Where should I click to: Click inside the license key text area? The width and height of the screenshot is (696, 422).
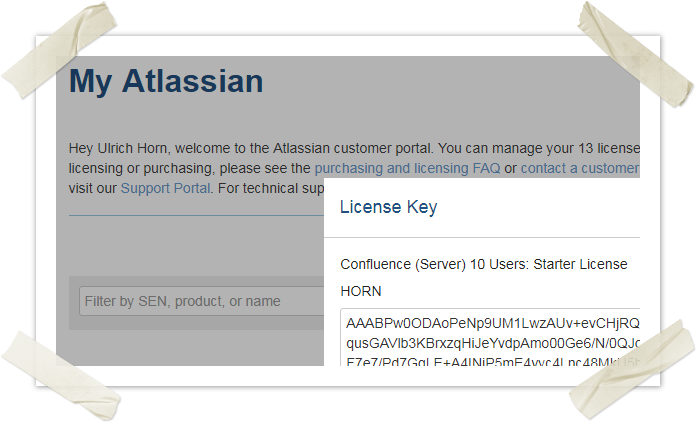(490, 338)
